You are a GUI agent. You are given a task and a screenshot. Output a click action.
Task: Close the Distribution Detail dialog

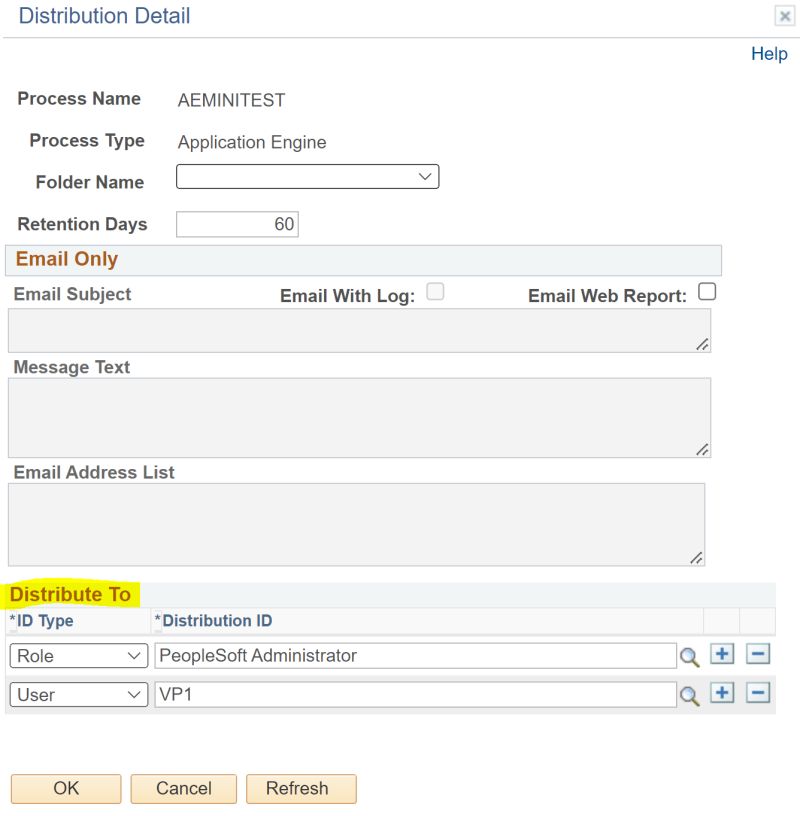(784, 16)
